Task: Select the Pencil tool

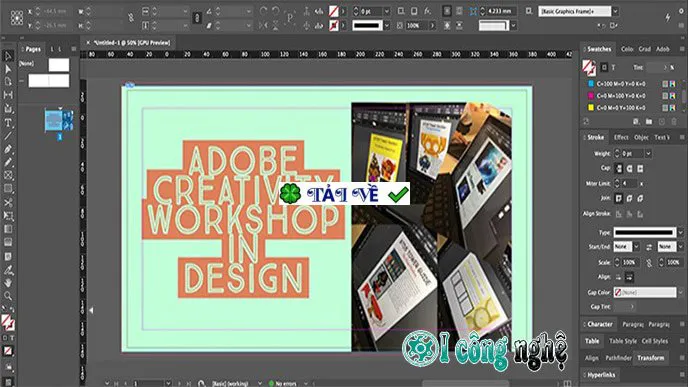Action: tap(8, 162)
